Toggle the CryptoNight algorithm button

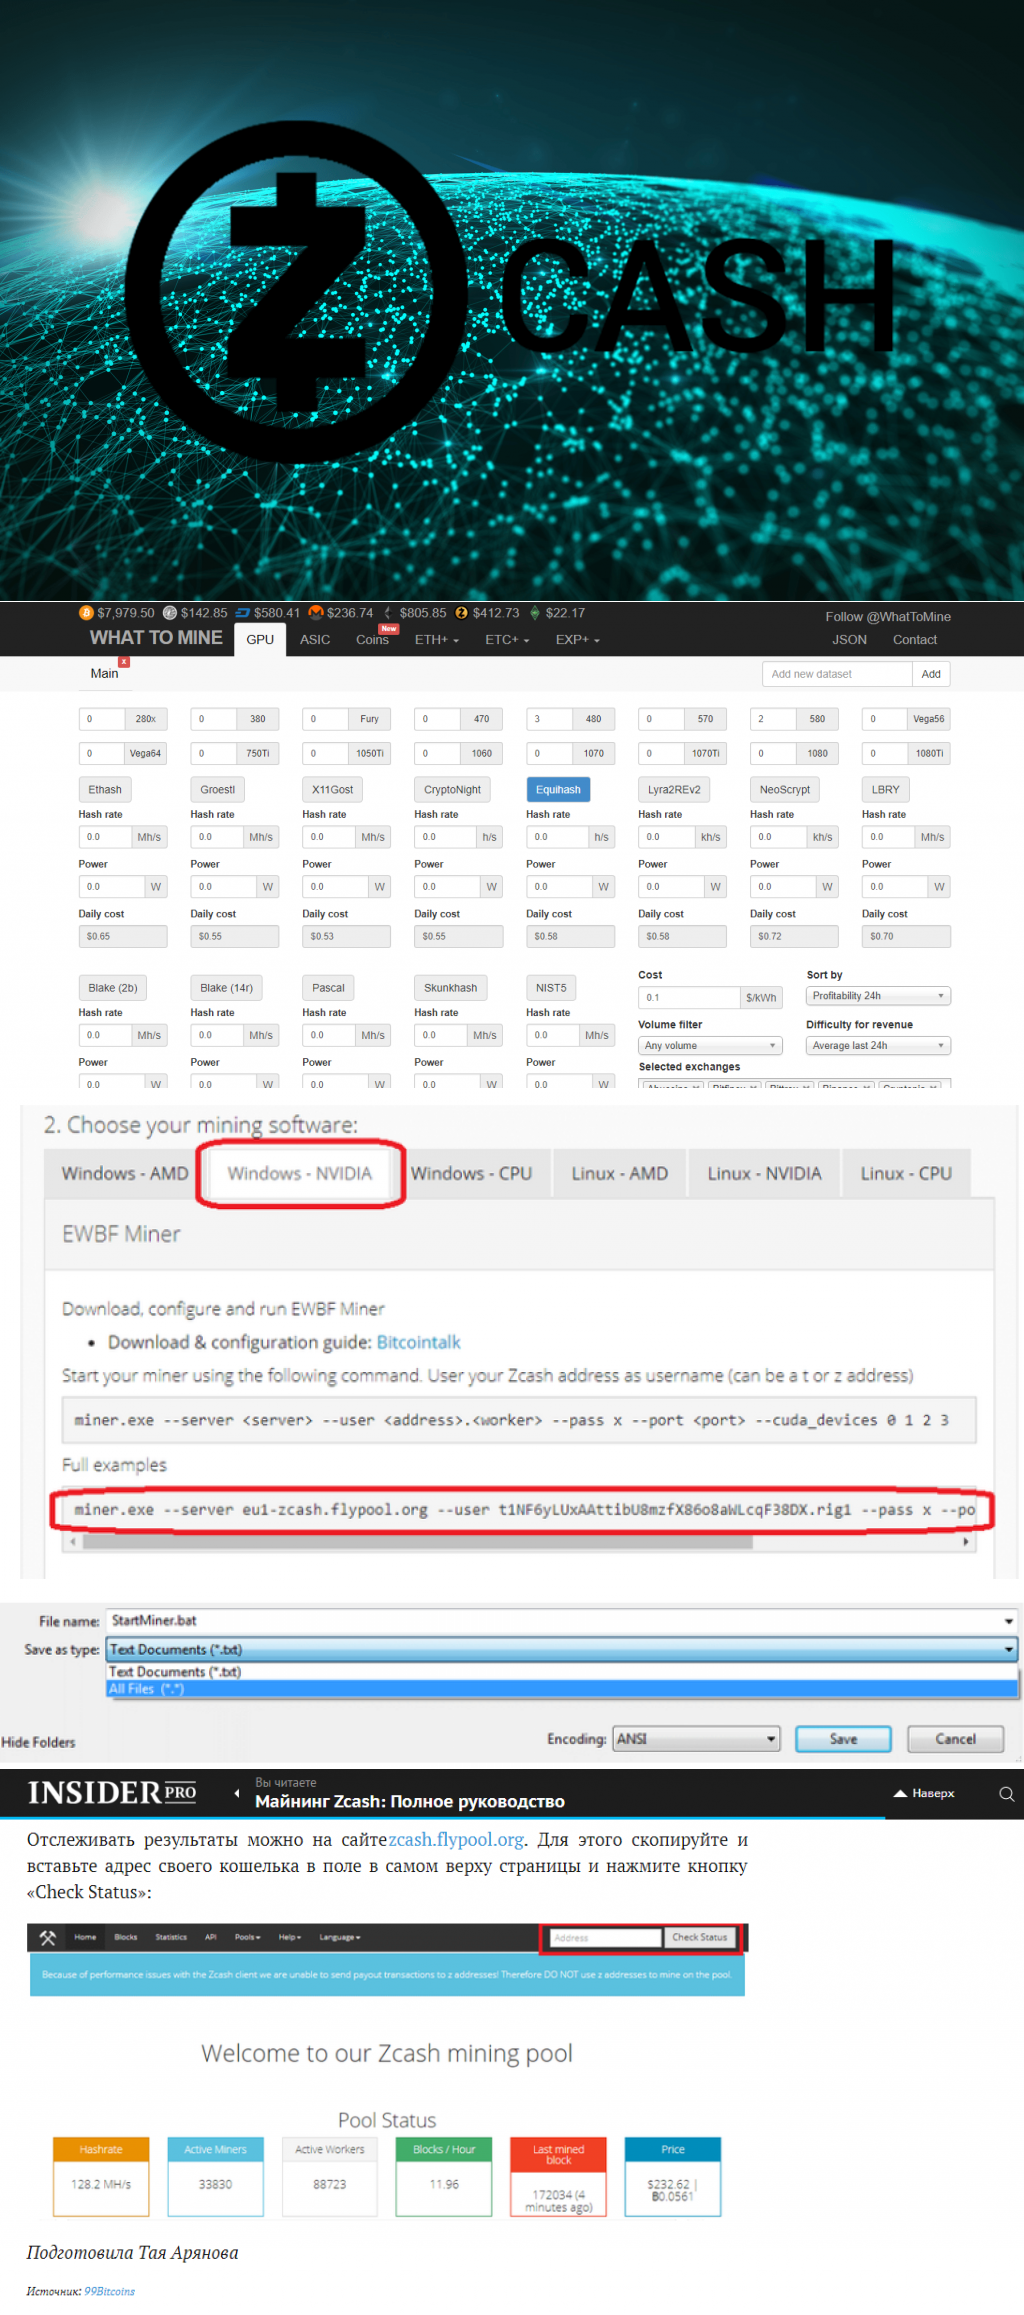coord(452,790)
